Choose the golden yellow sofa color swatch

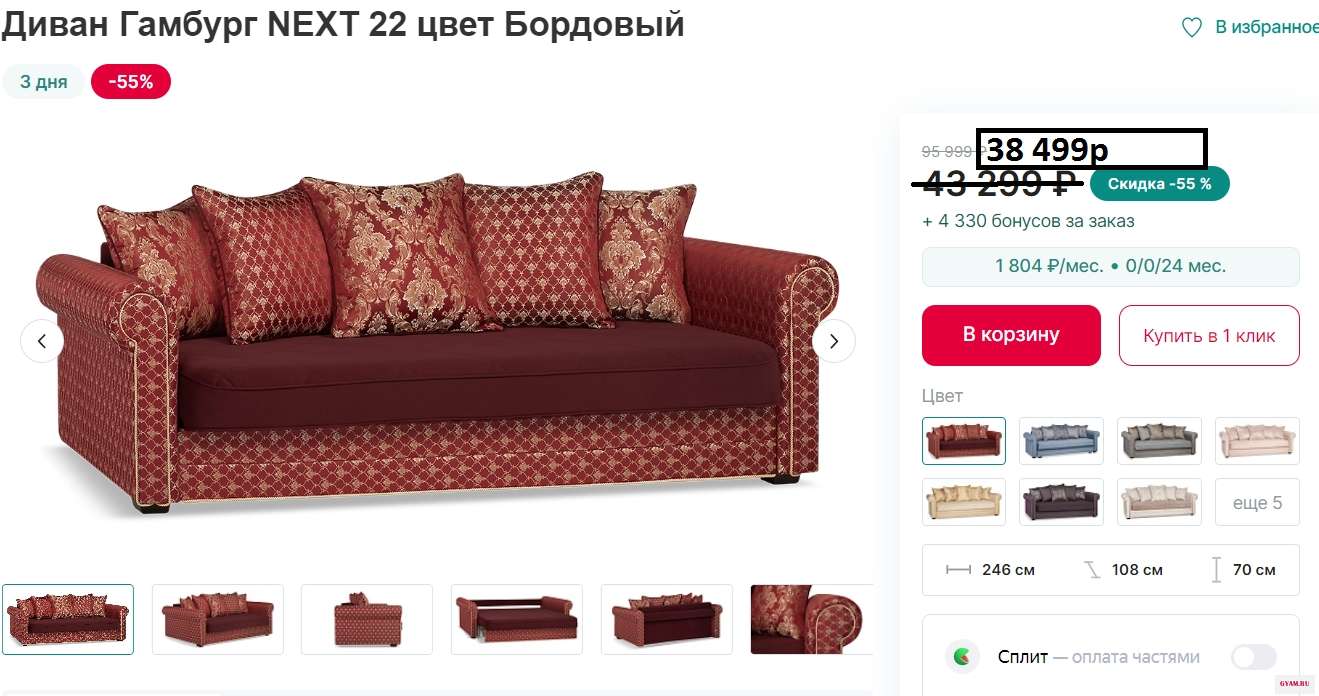click(x=964, y=502)
